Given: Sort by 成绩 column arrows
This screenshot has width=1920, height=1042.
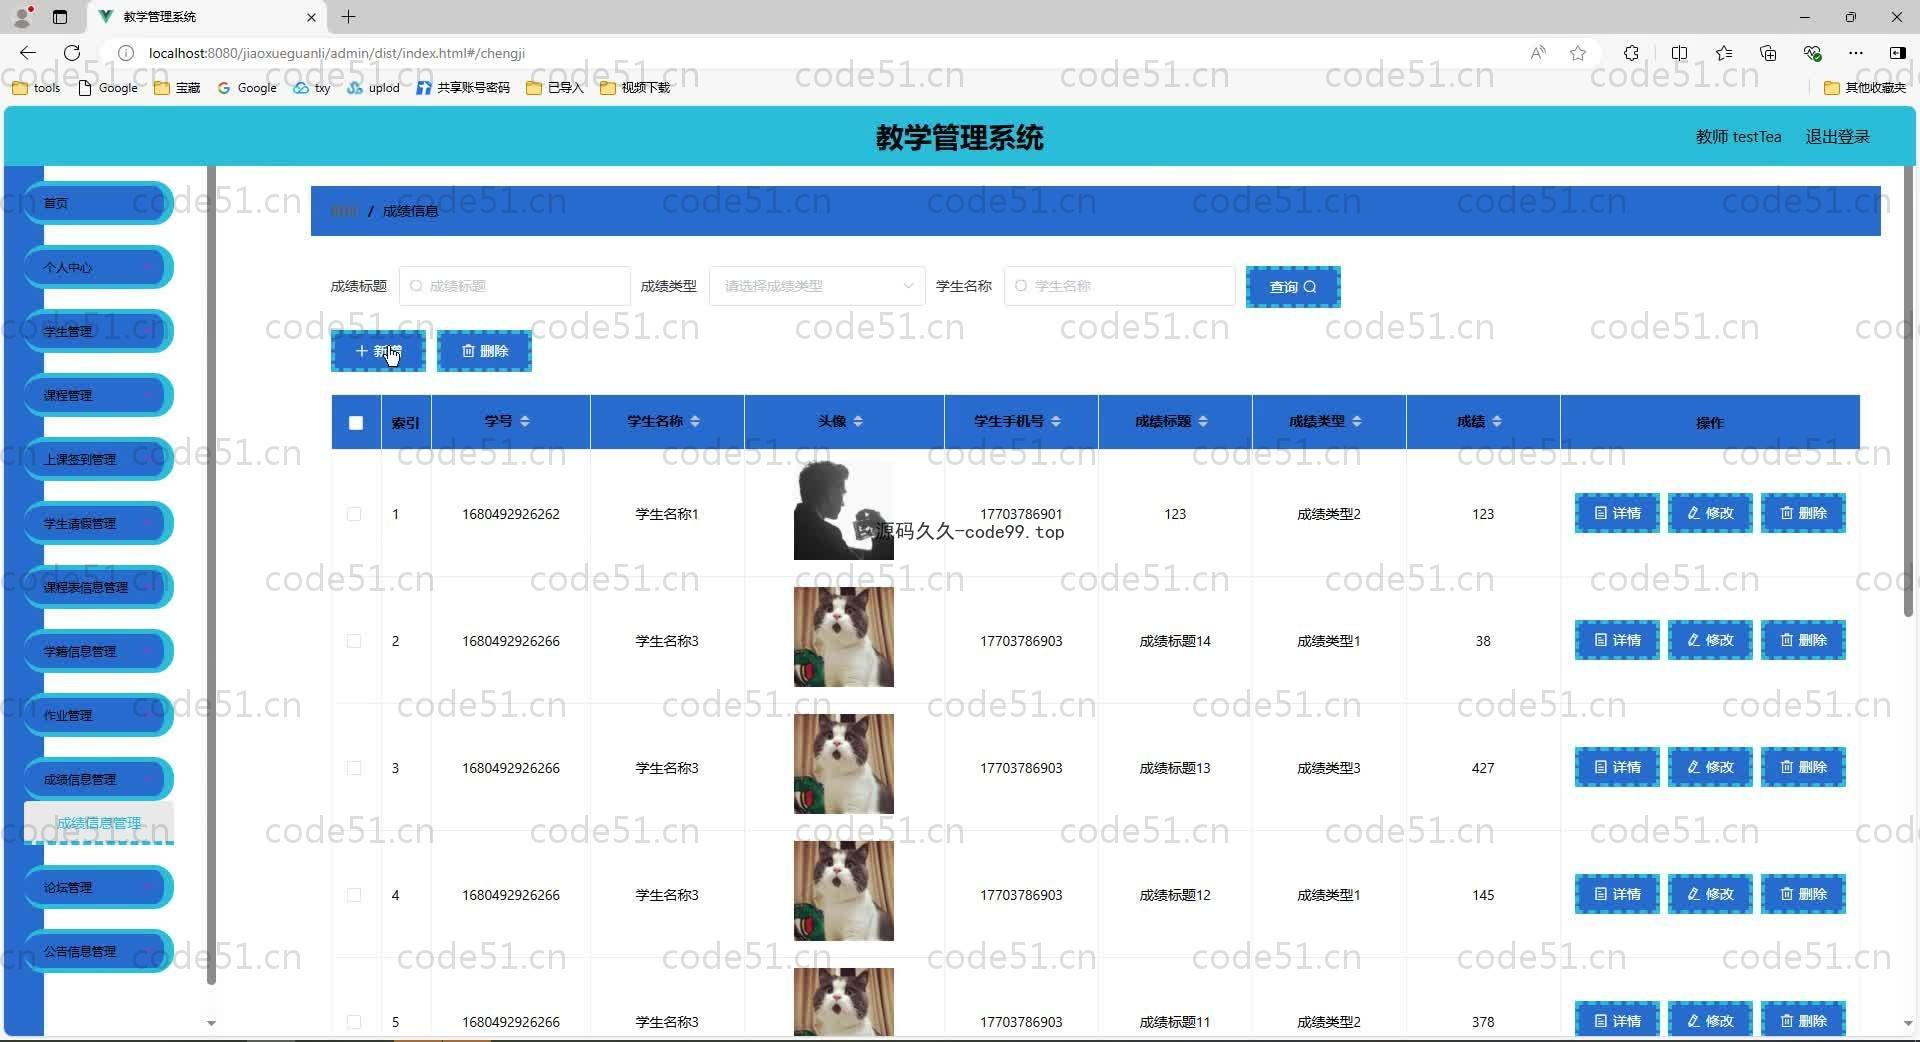Looking at the screenshot, I should point(1497,422).
